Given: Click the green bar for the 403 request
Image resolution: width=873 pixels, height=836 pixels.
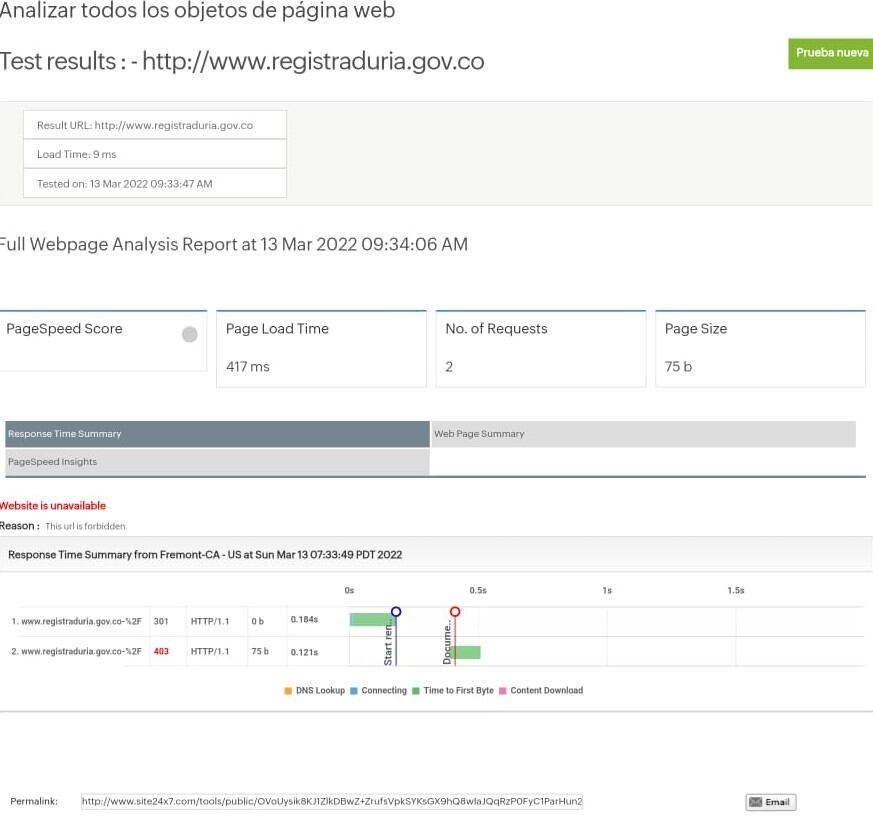Looking at the screenshot, I should (466, 652).
